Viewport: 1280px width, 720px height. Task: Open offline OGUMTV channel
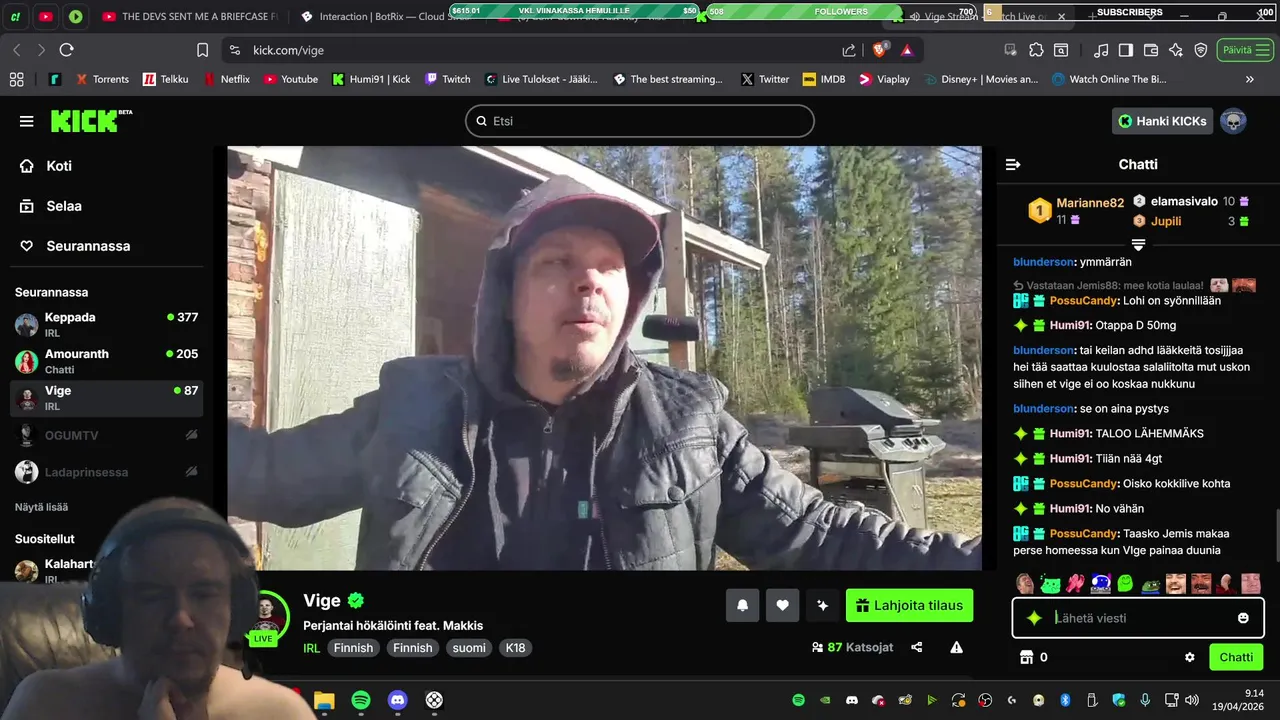106,435
